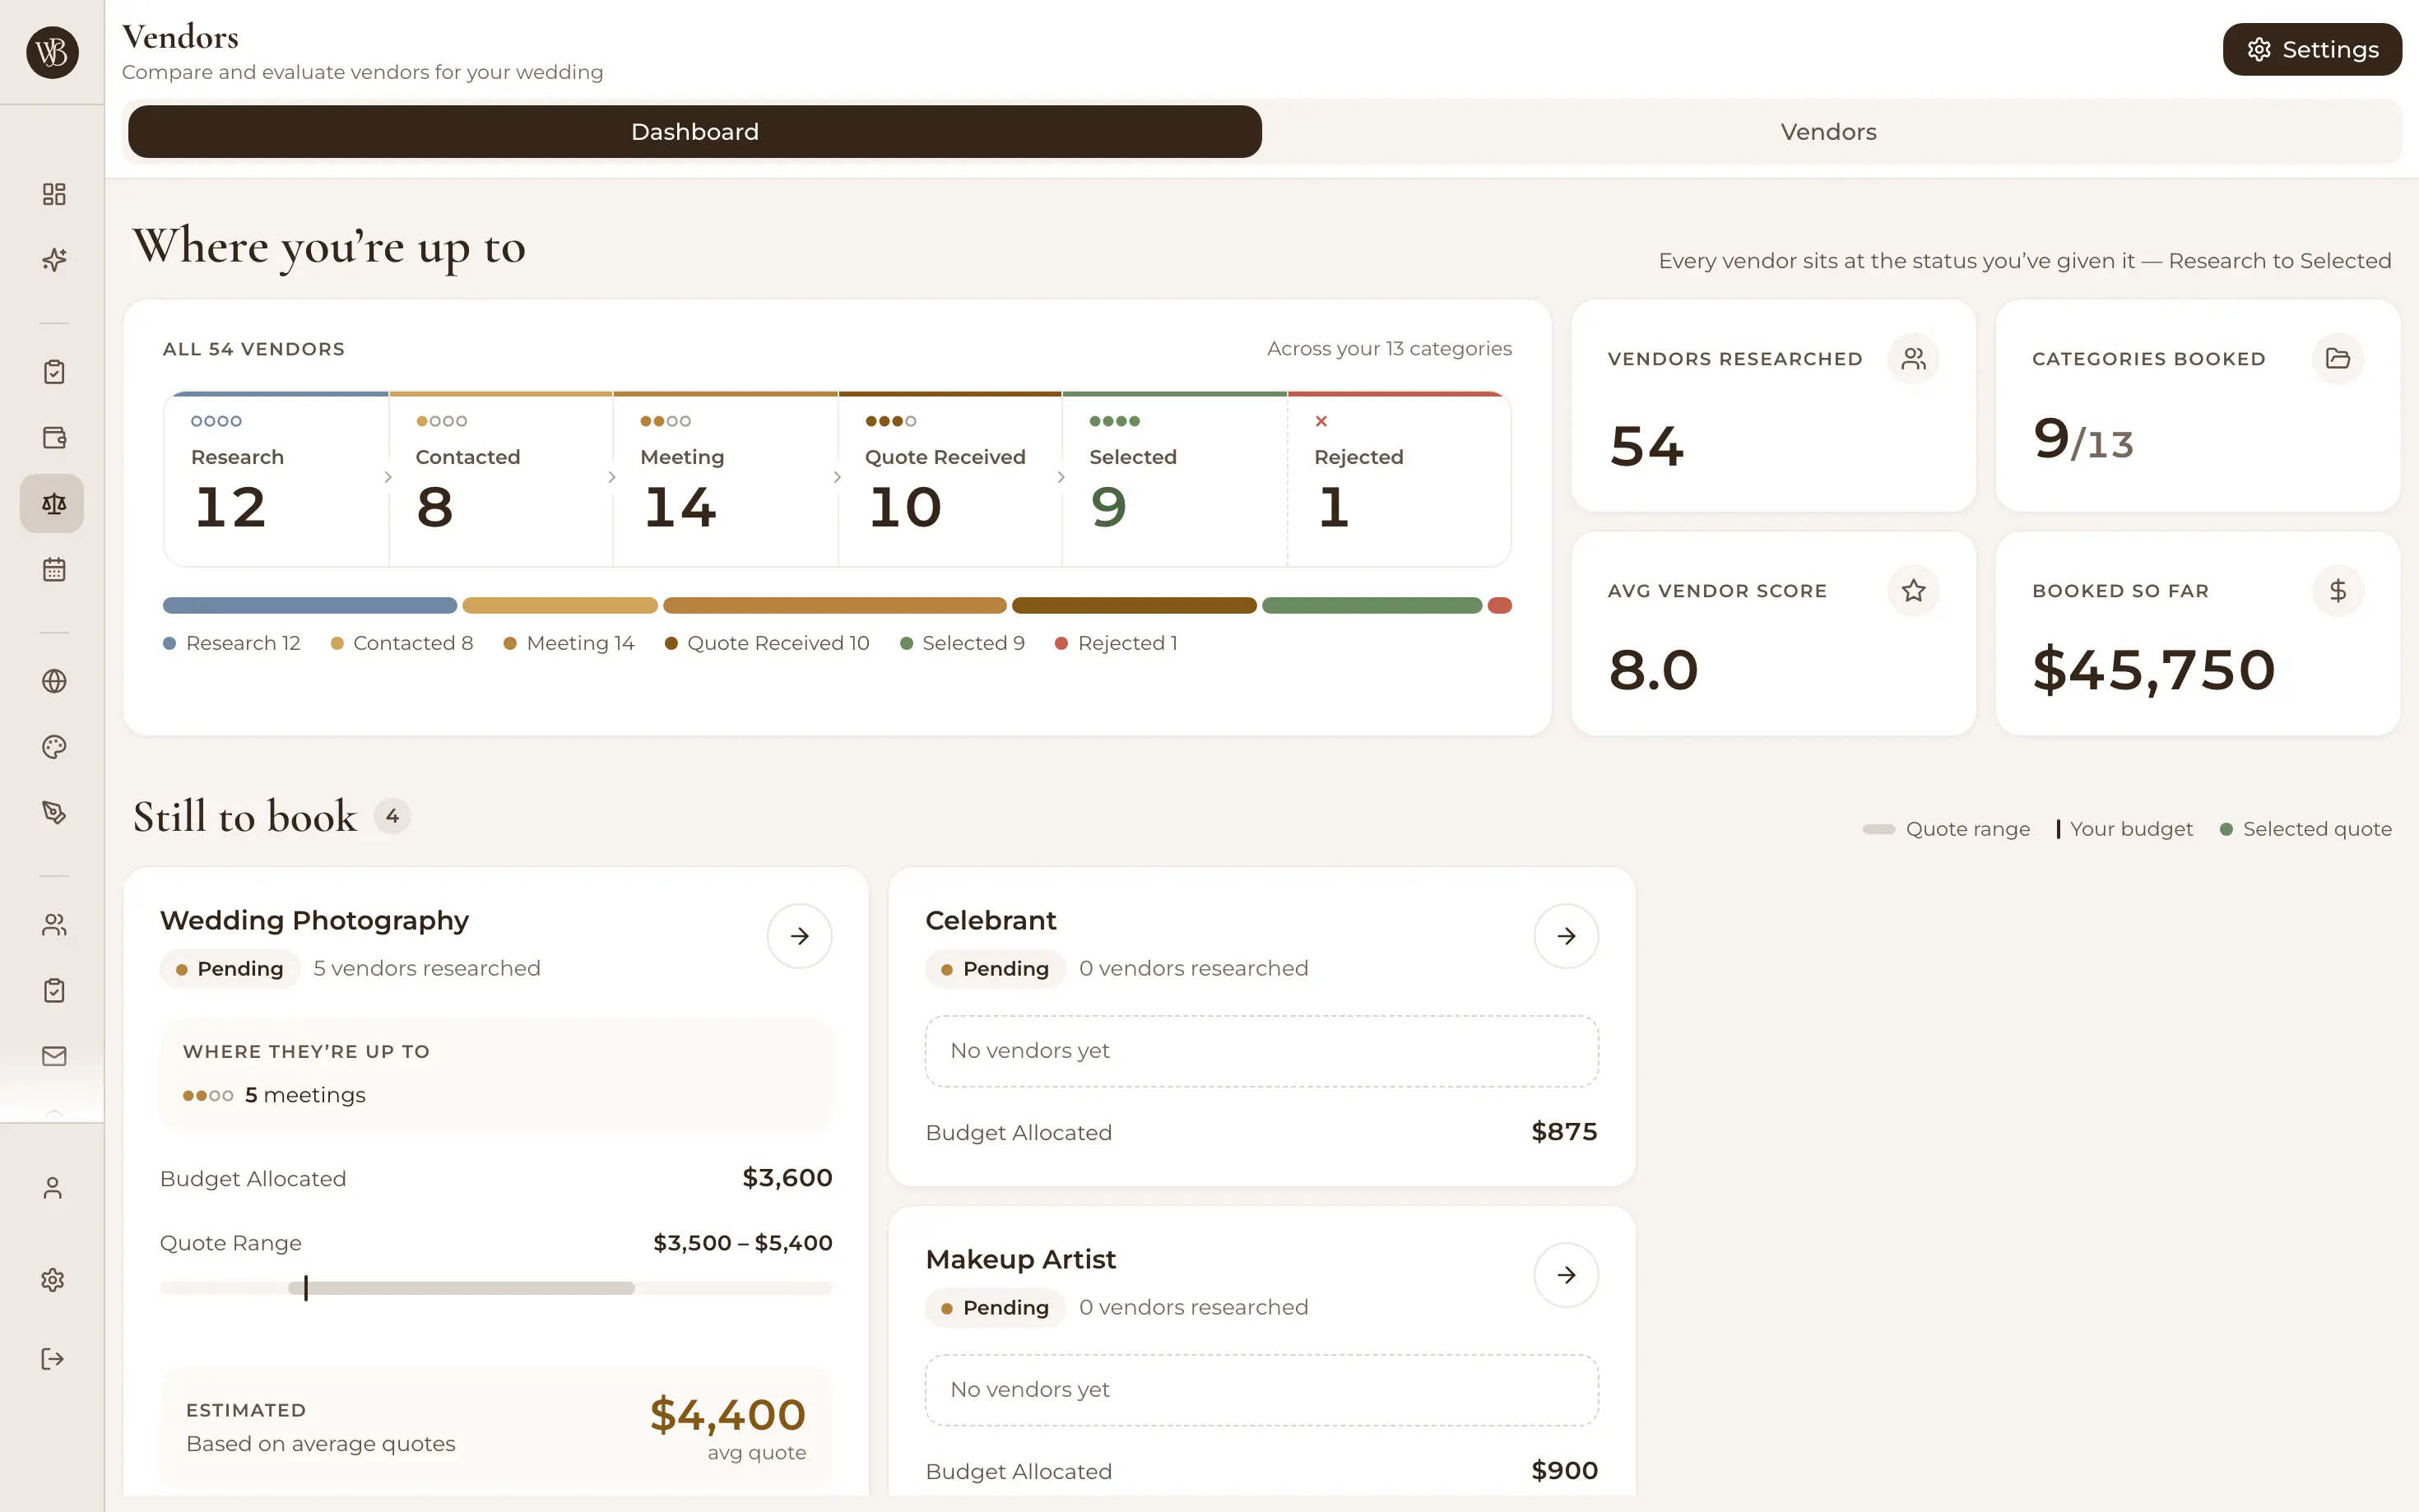Click the star icon on Avg Vendor Score card
This screenshot has height=1512, width=2419.
1913,591
